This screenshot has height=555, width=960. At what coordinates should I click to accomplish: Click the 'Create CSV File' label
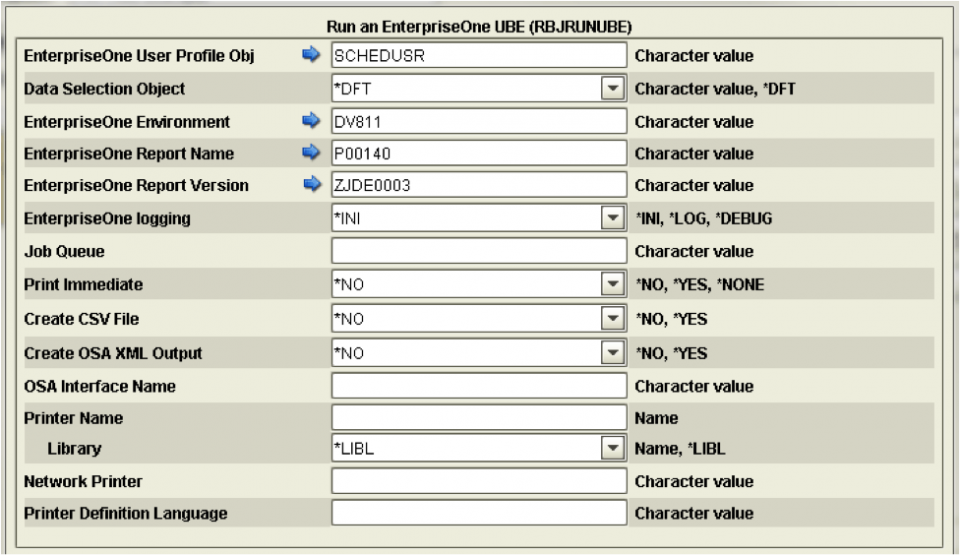tap(81, 319)
